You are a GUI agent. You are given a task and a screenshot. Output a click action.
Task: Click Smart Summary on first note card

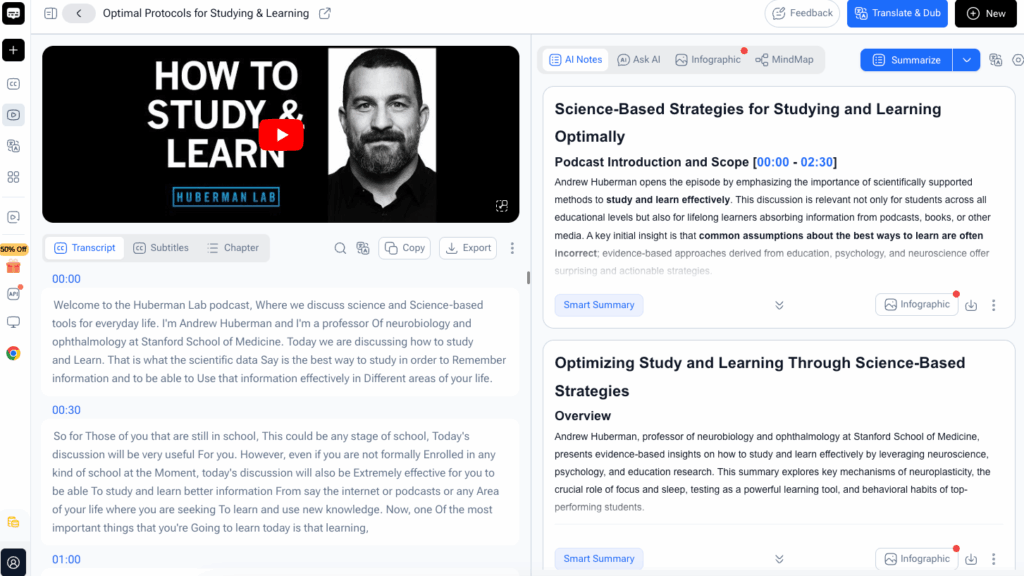click(x=599, y=305)
